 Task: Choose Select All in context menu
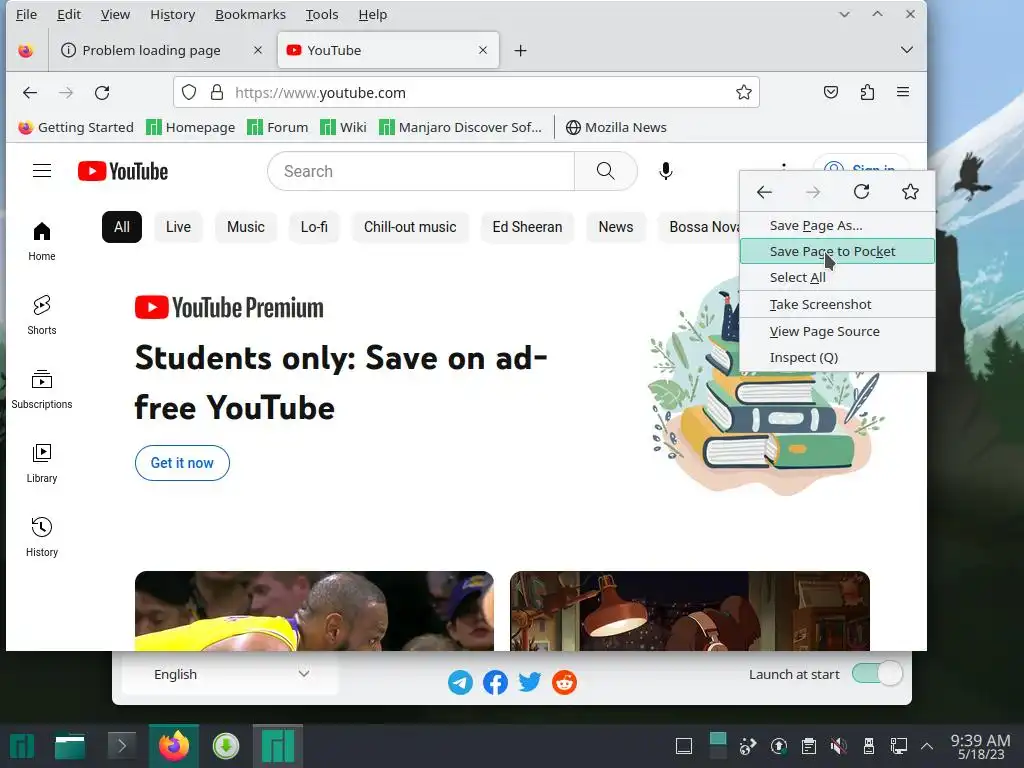point(837,278)
